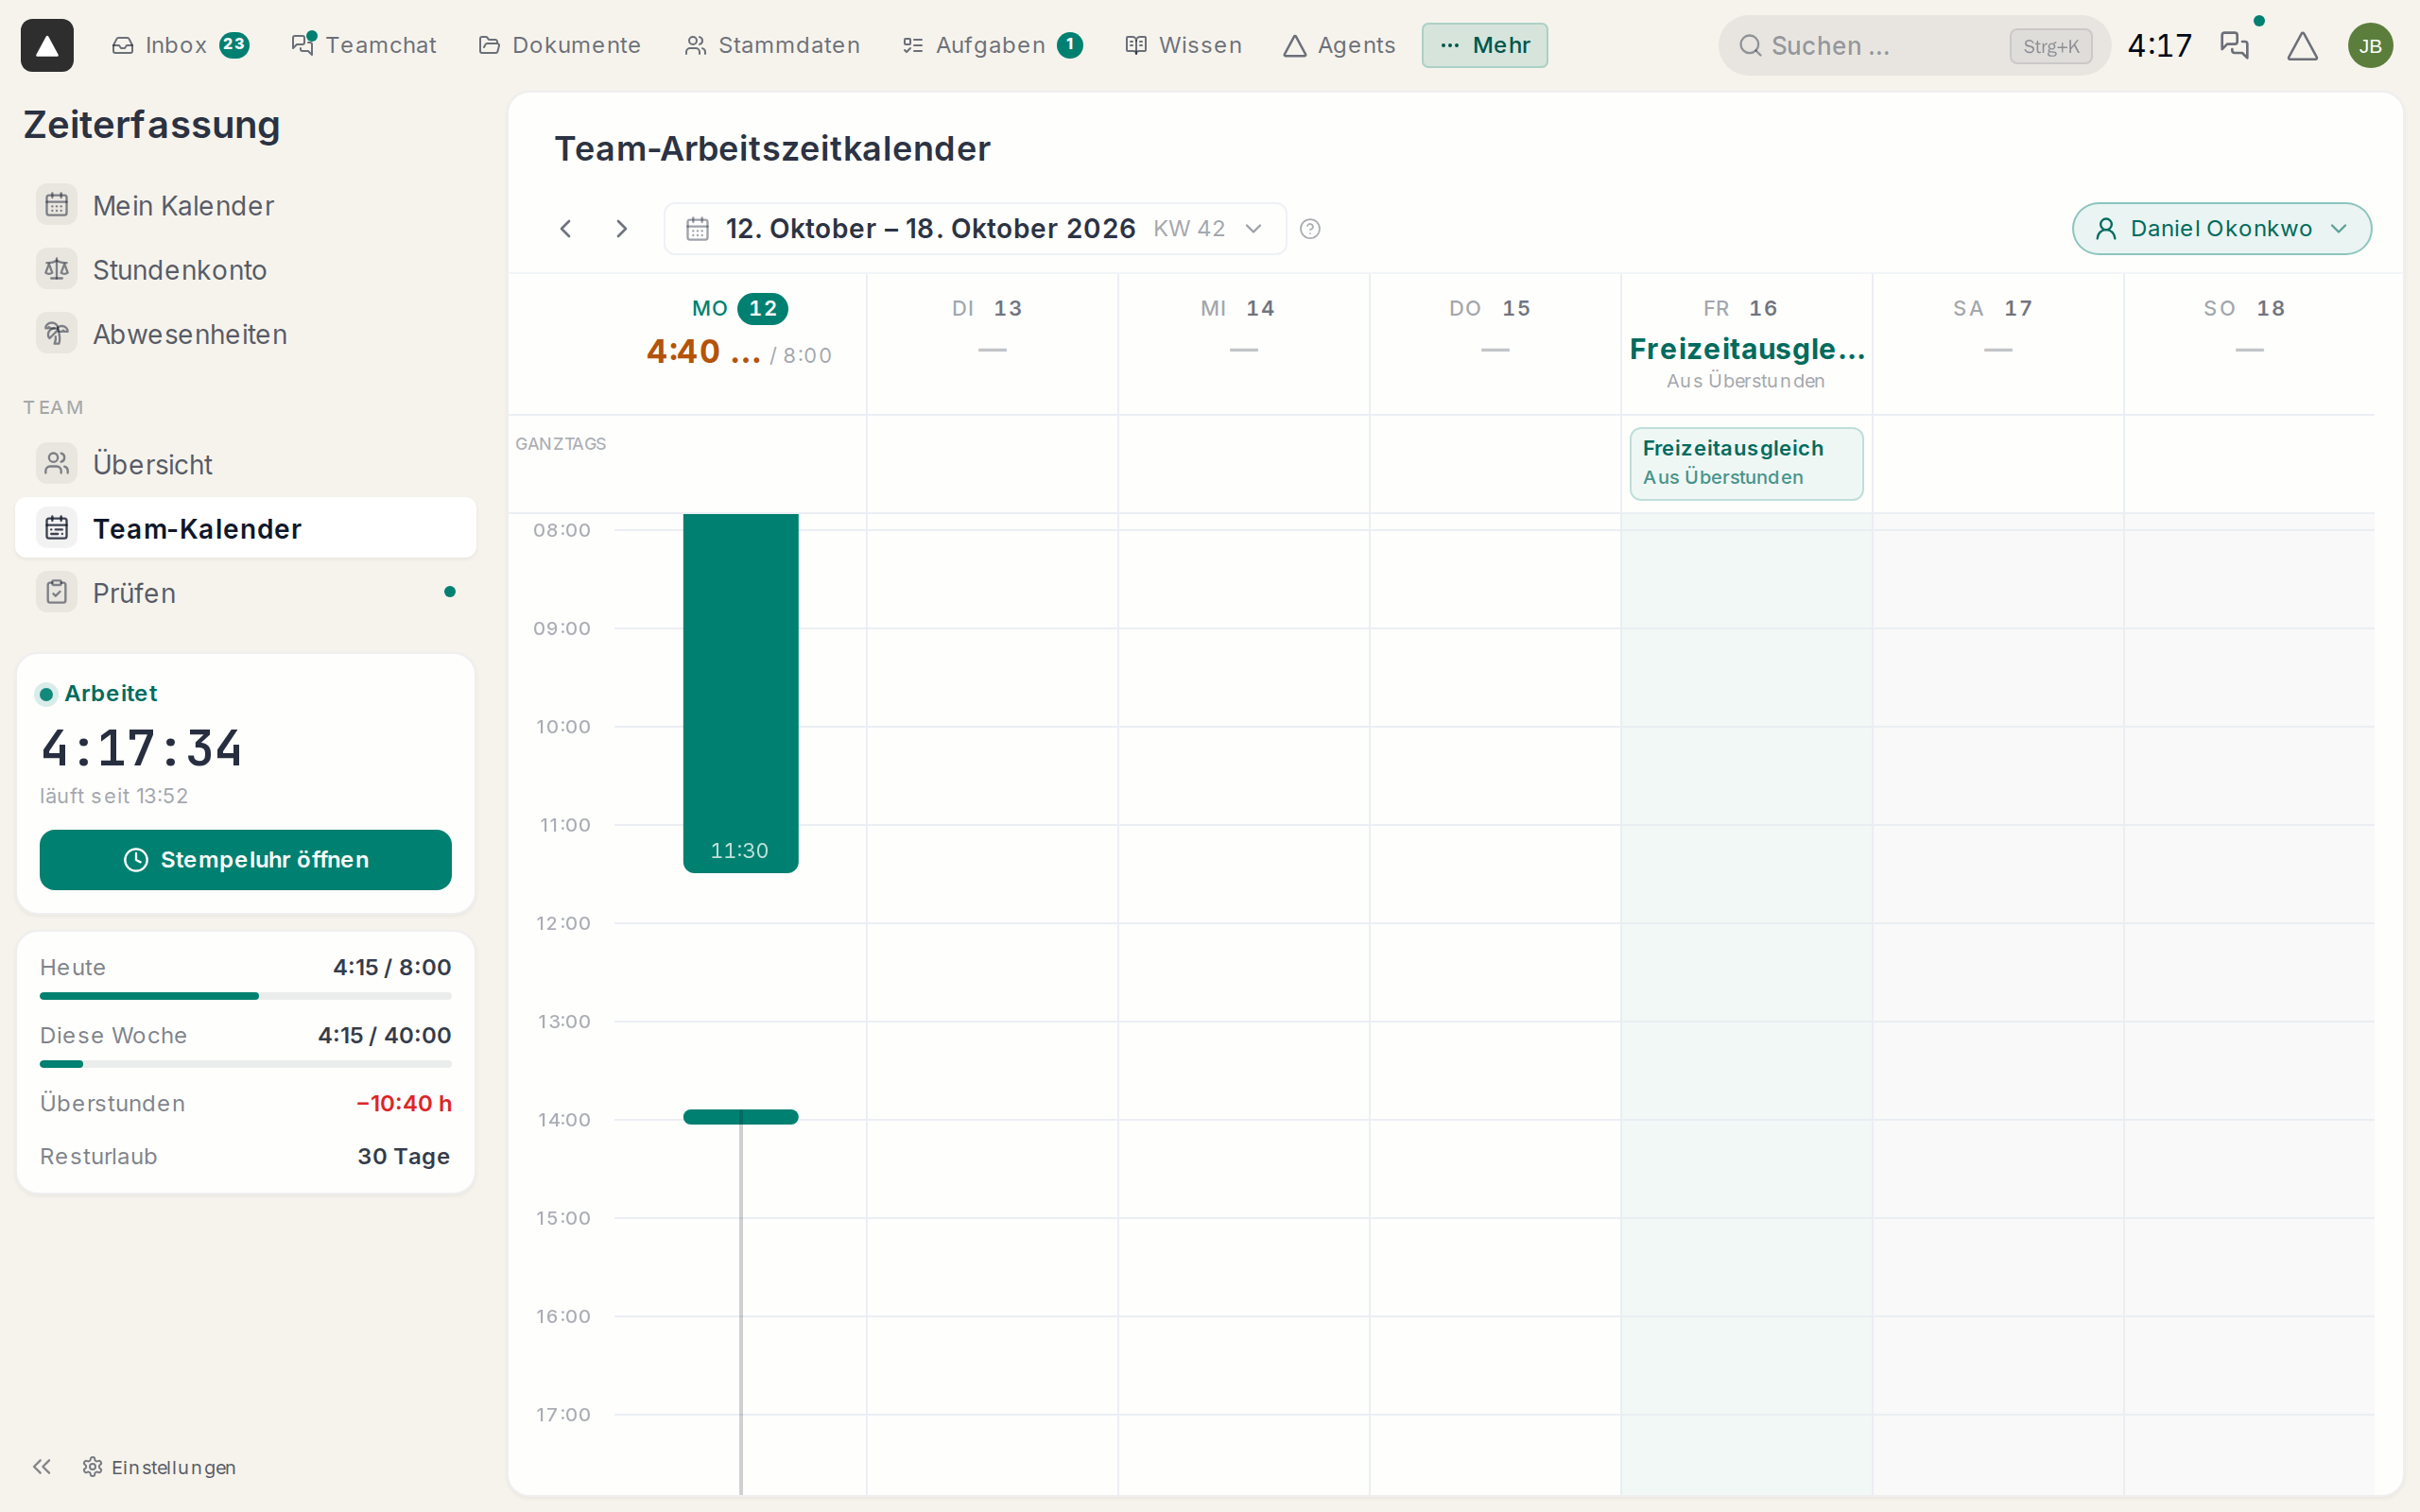
Task: Open the chat bubbles icon in header
Action: pos(2234,45)
